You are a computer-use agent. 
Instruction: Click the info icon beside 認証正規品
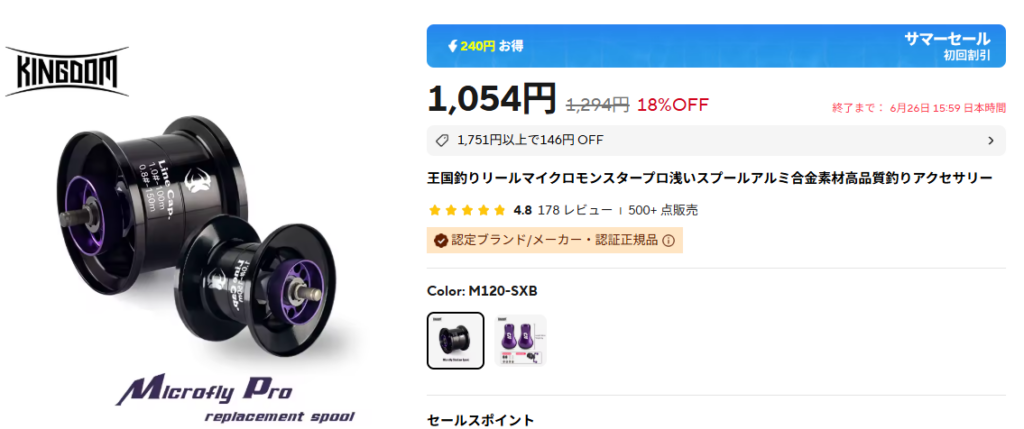(x=669, y=240)
